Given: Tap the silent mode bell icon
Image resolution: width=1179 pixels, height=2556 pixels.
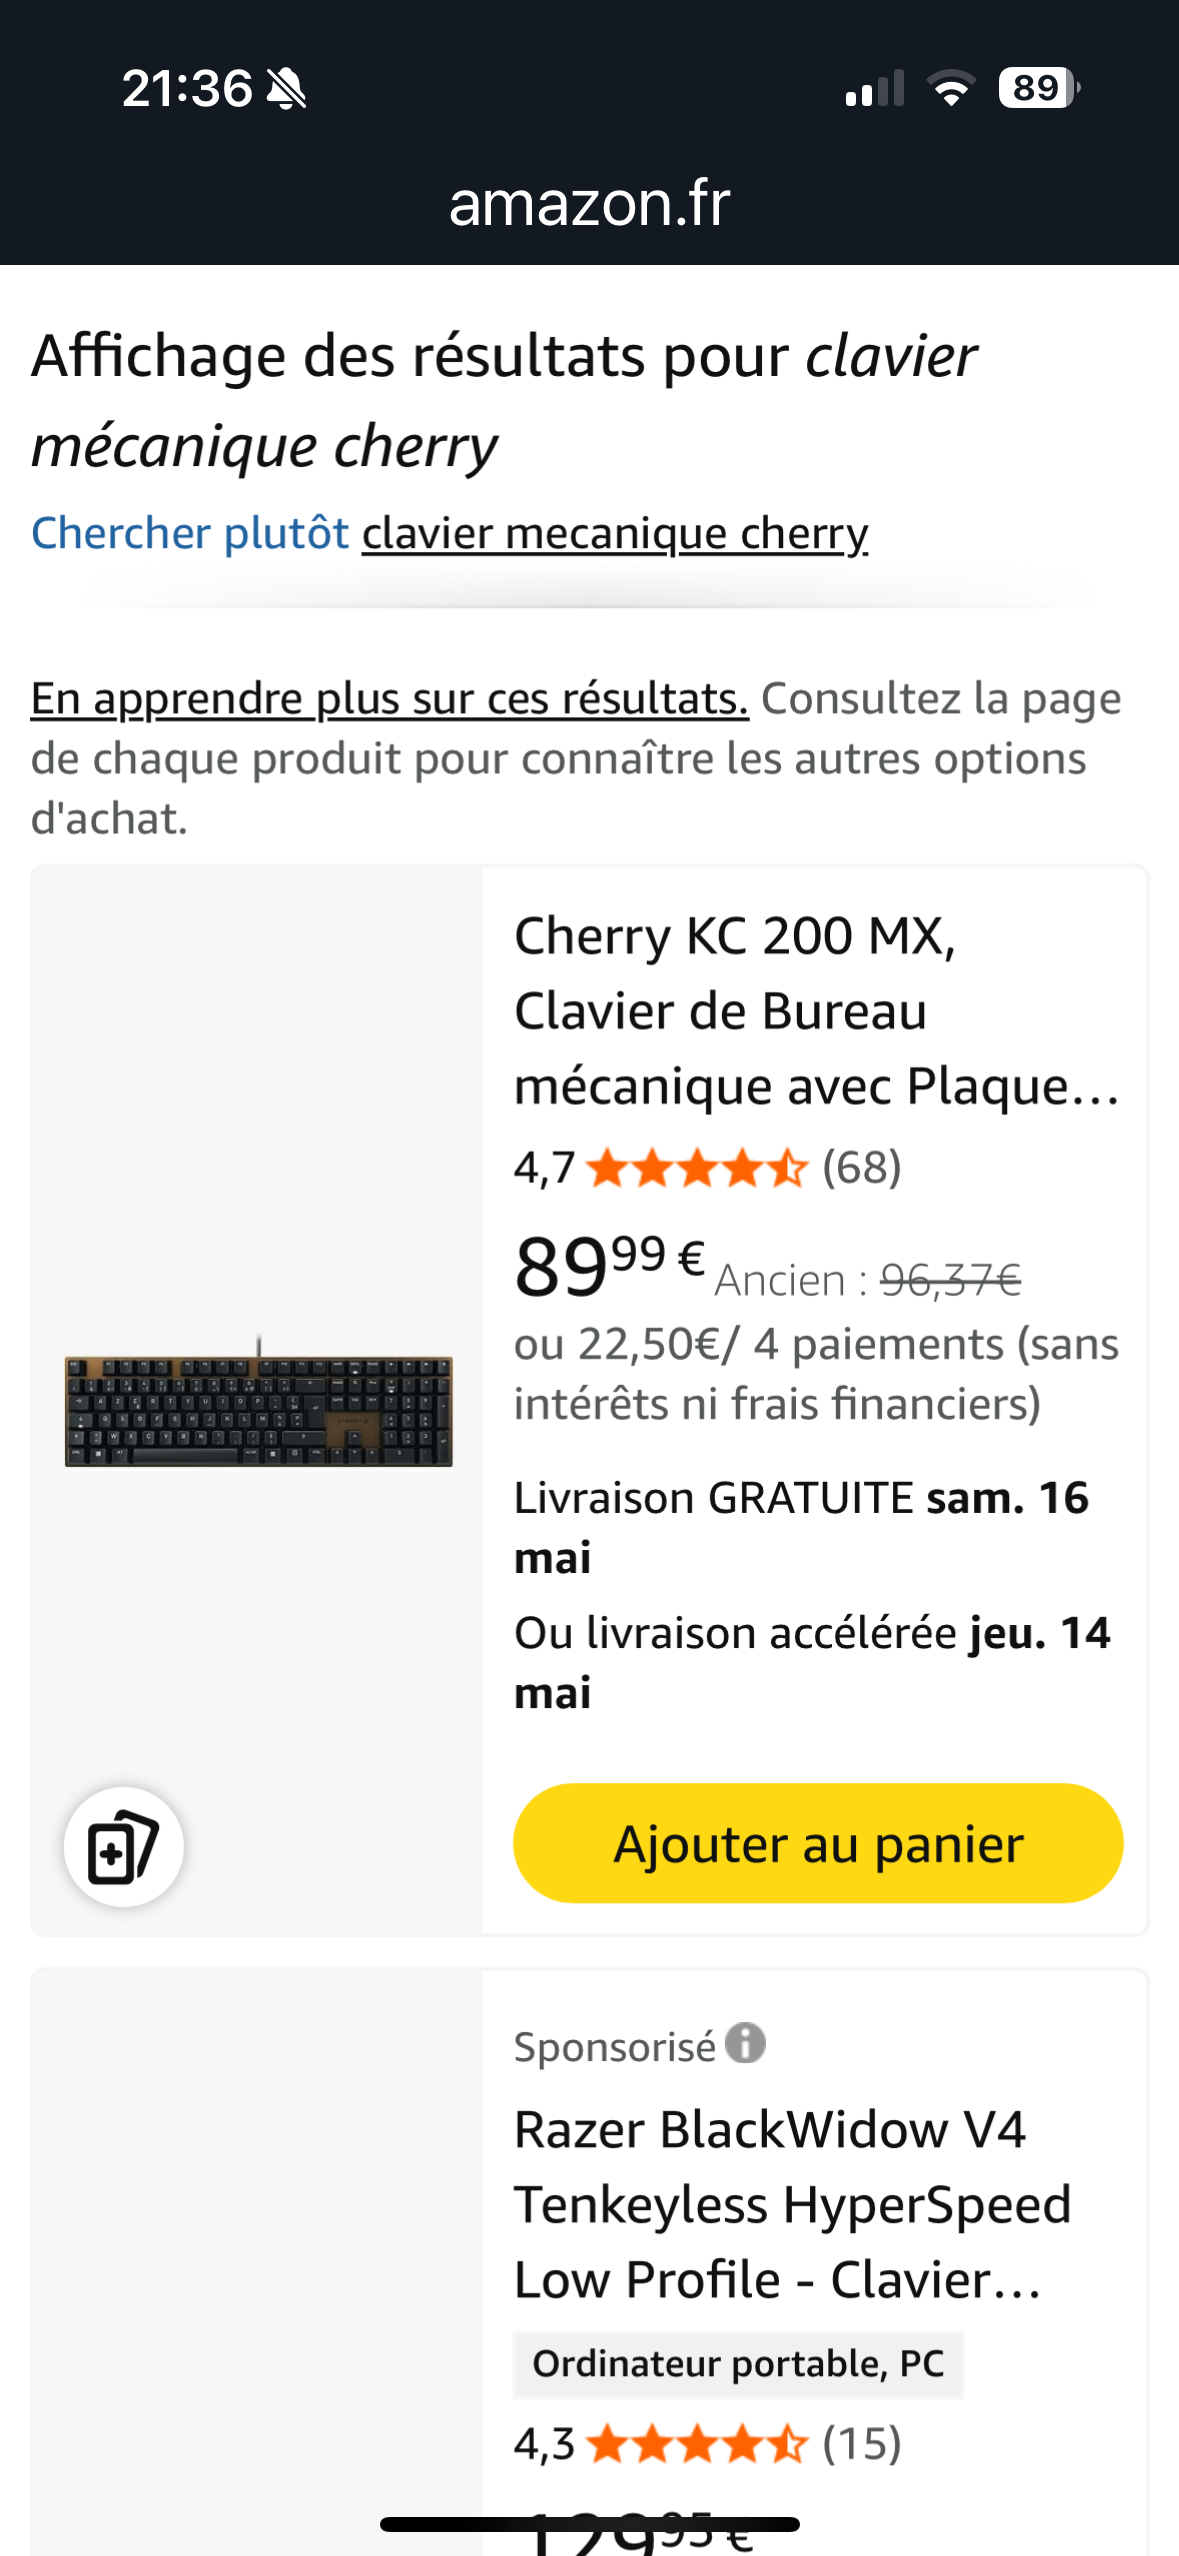Looking at the screenshot, I should point(287,89).
